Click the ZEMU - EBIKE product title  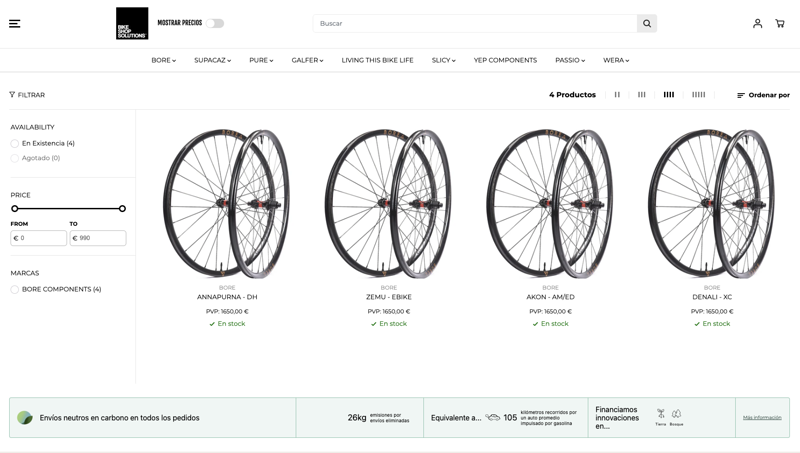389,297
